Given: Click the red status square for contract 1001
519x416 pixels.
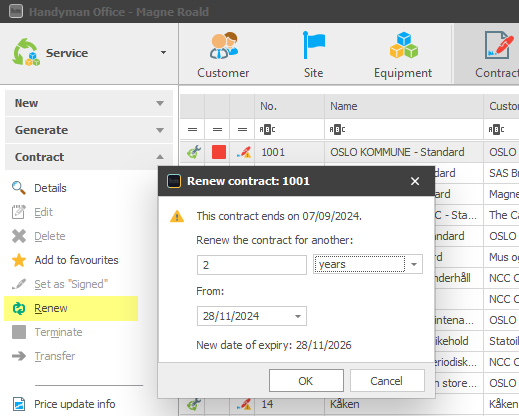Looking at the screenshot, I should (219, 152).
